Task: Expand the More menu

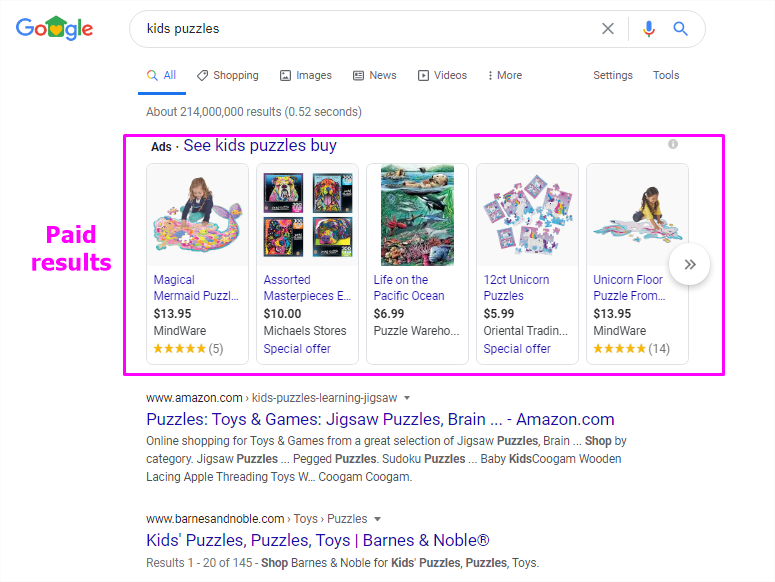Action: point(504,75)
